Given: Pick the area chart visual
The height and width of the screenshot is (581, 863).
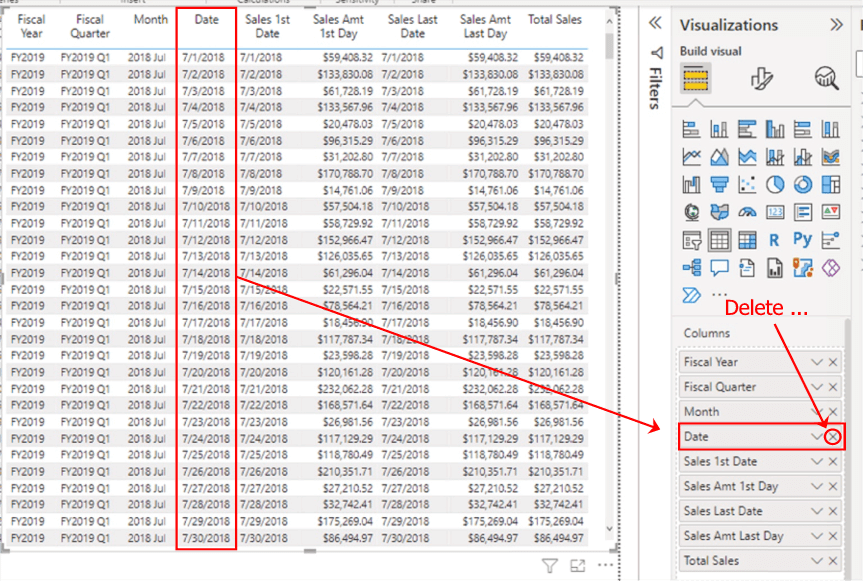Looking at the screenshot, I should coord(719,157).
